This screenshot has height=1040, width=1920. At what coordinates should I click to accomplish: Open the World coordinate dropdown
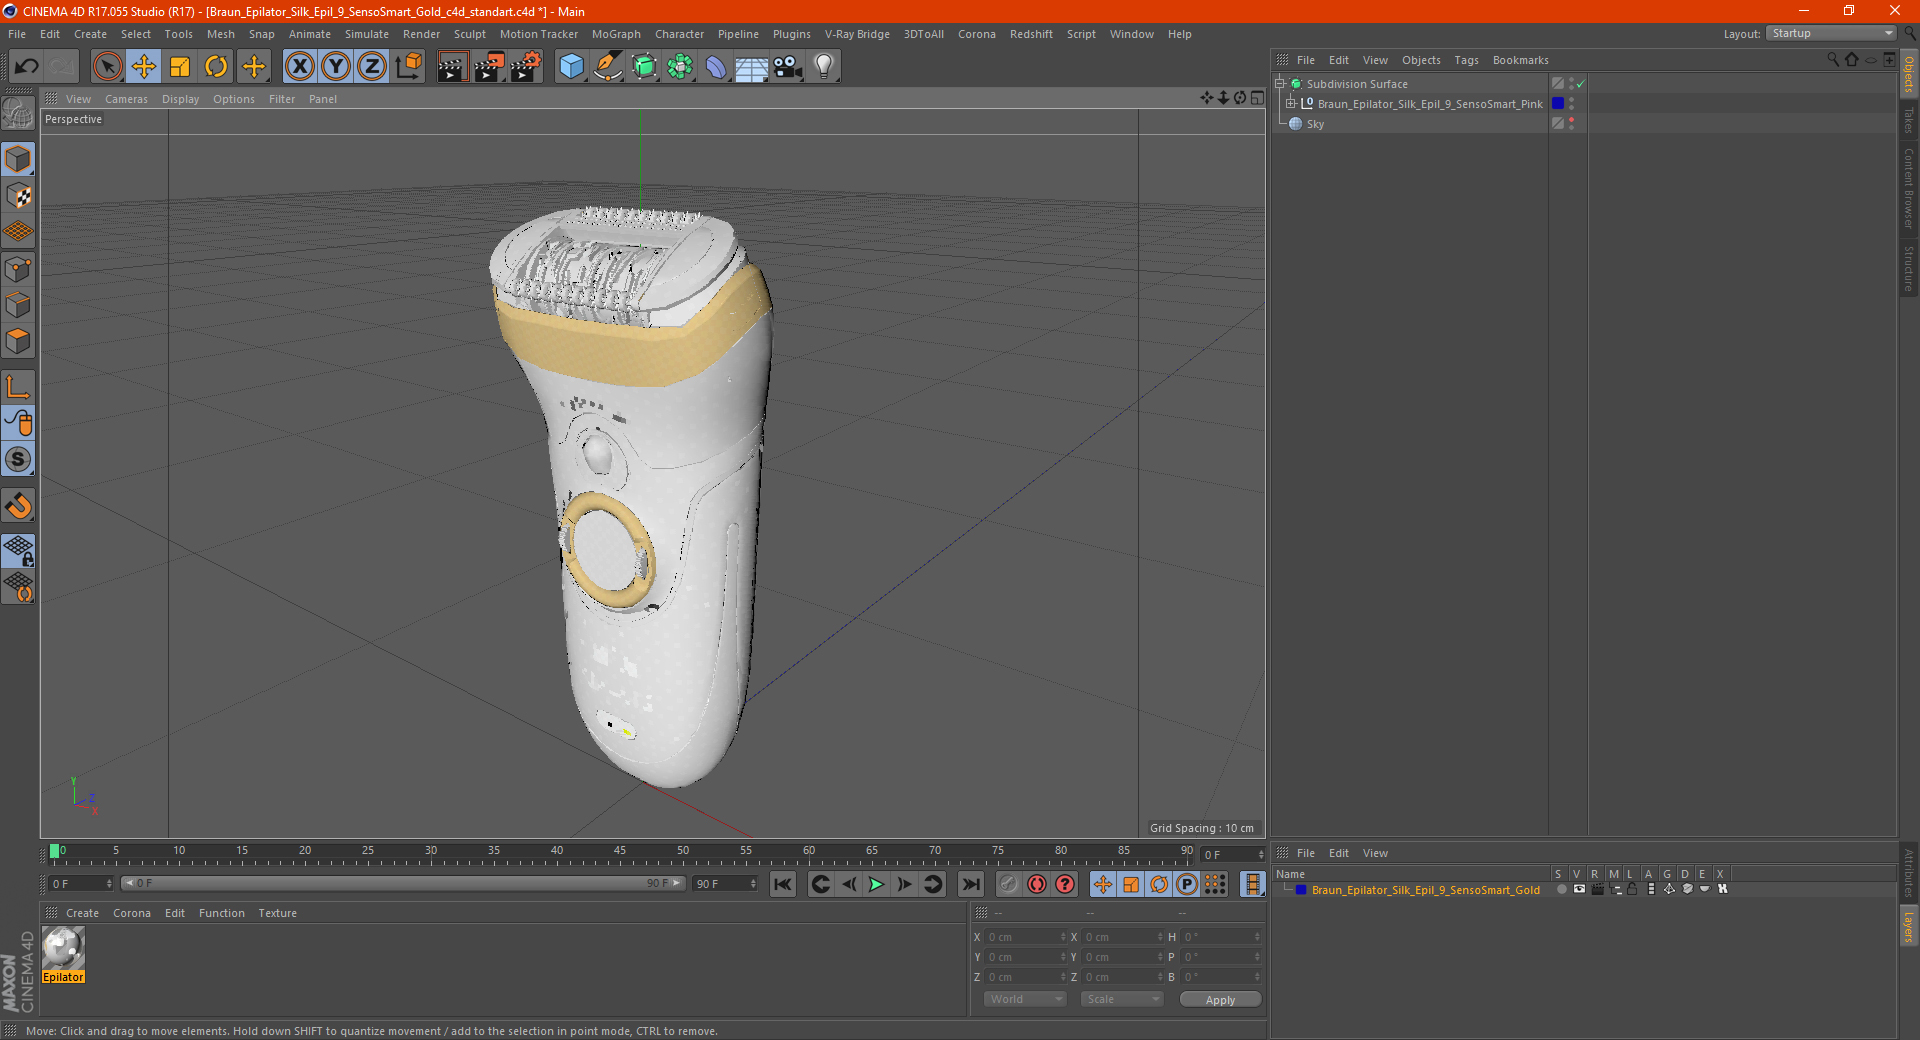pos(1025,999)
